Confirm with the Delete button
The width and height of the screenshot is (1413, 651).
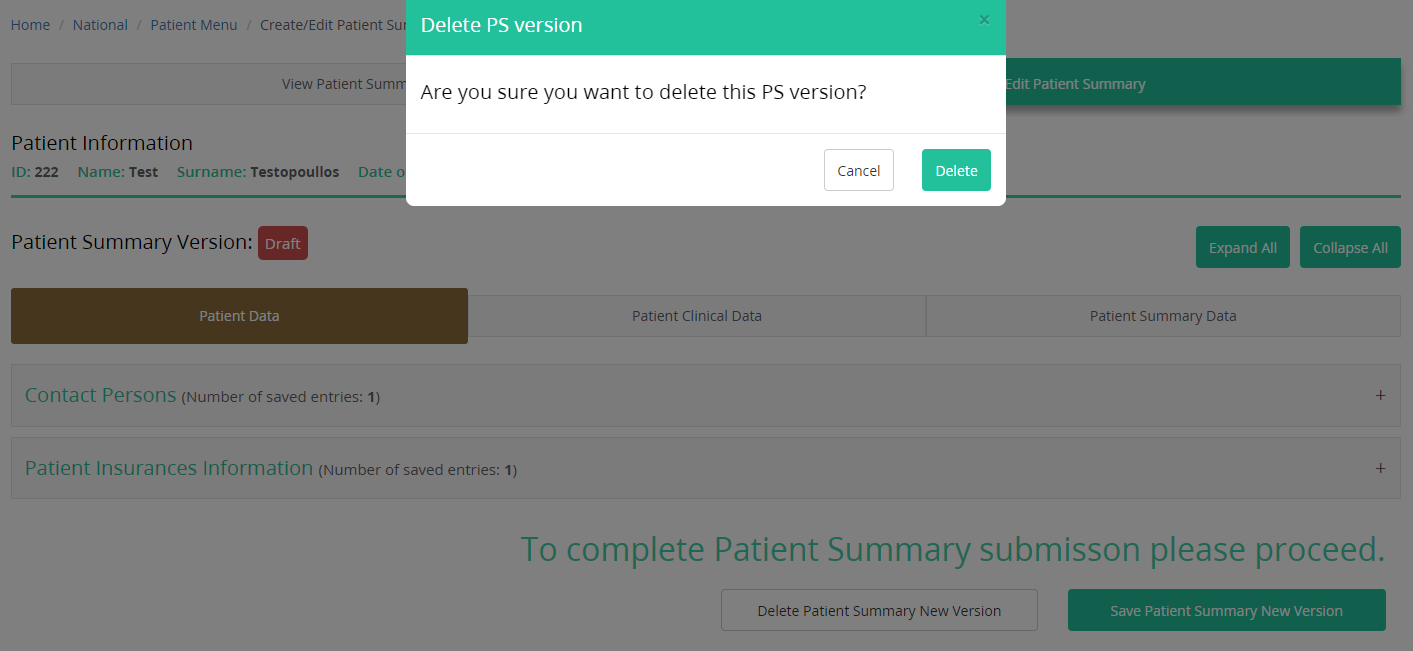(956, 170)
